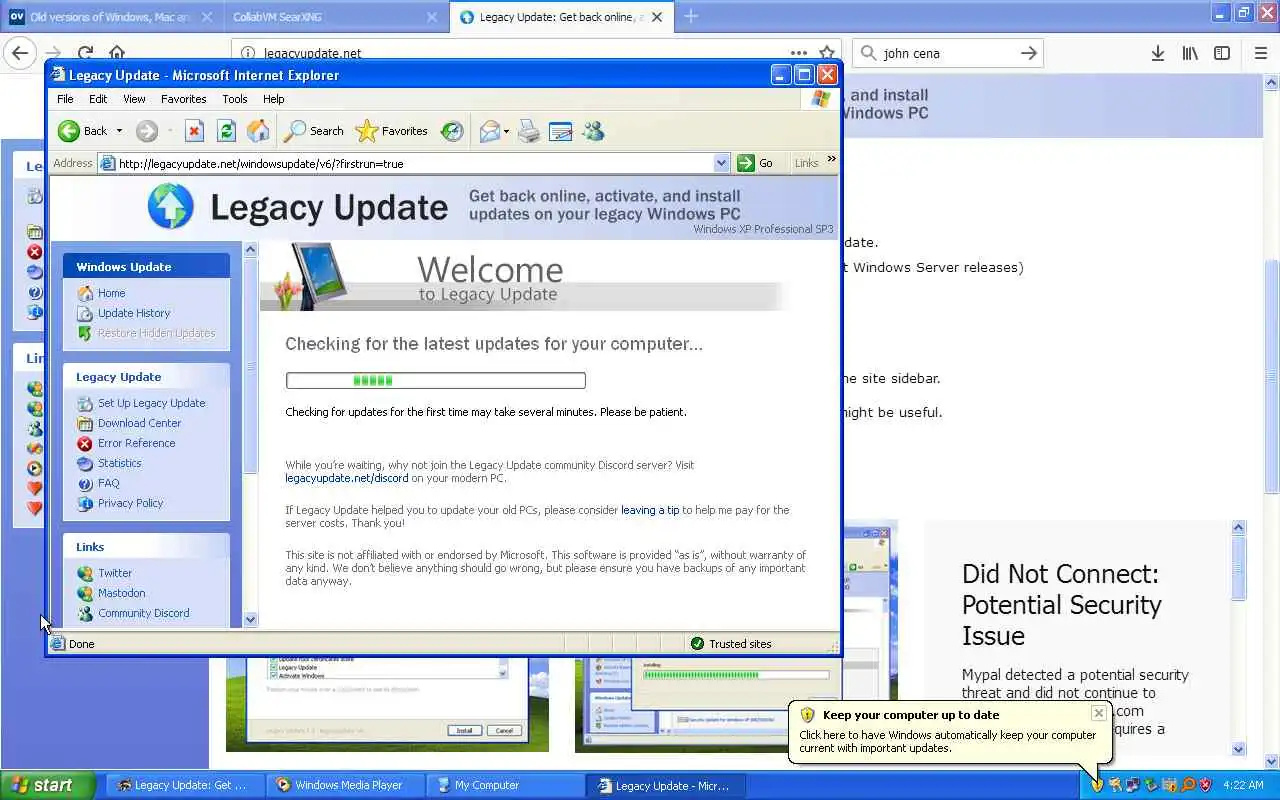
Task: Open the View menu
Action: point(134,99)
